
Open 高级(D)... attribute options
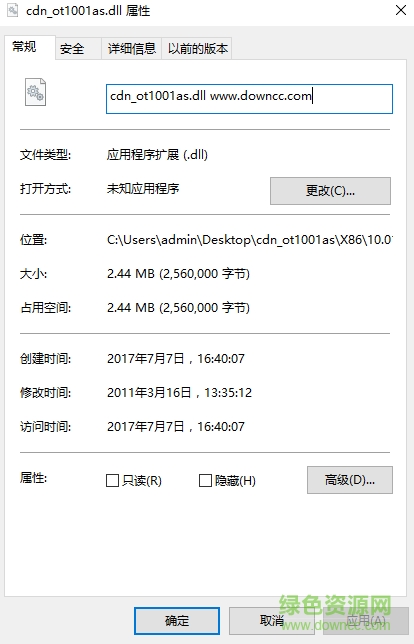[x=350, y=480]
